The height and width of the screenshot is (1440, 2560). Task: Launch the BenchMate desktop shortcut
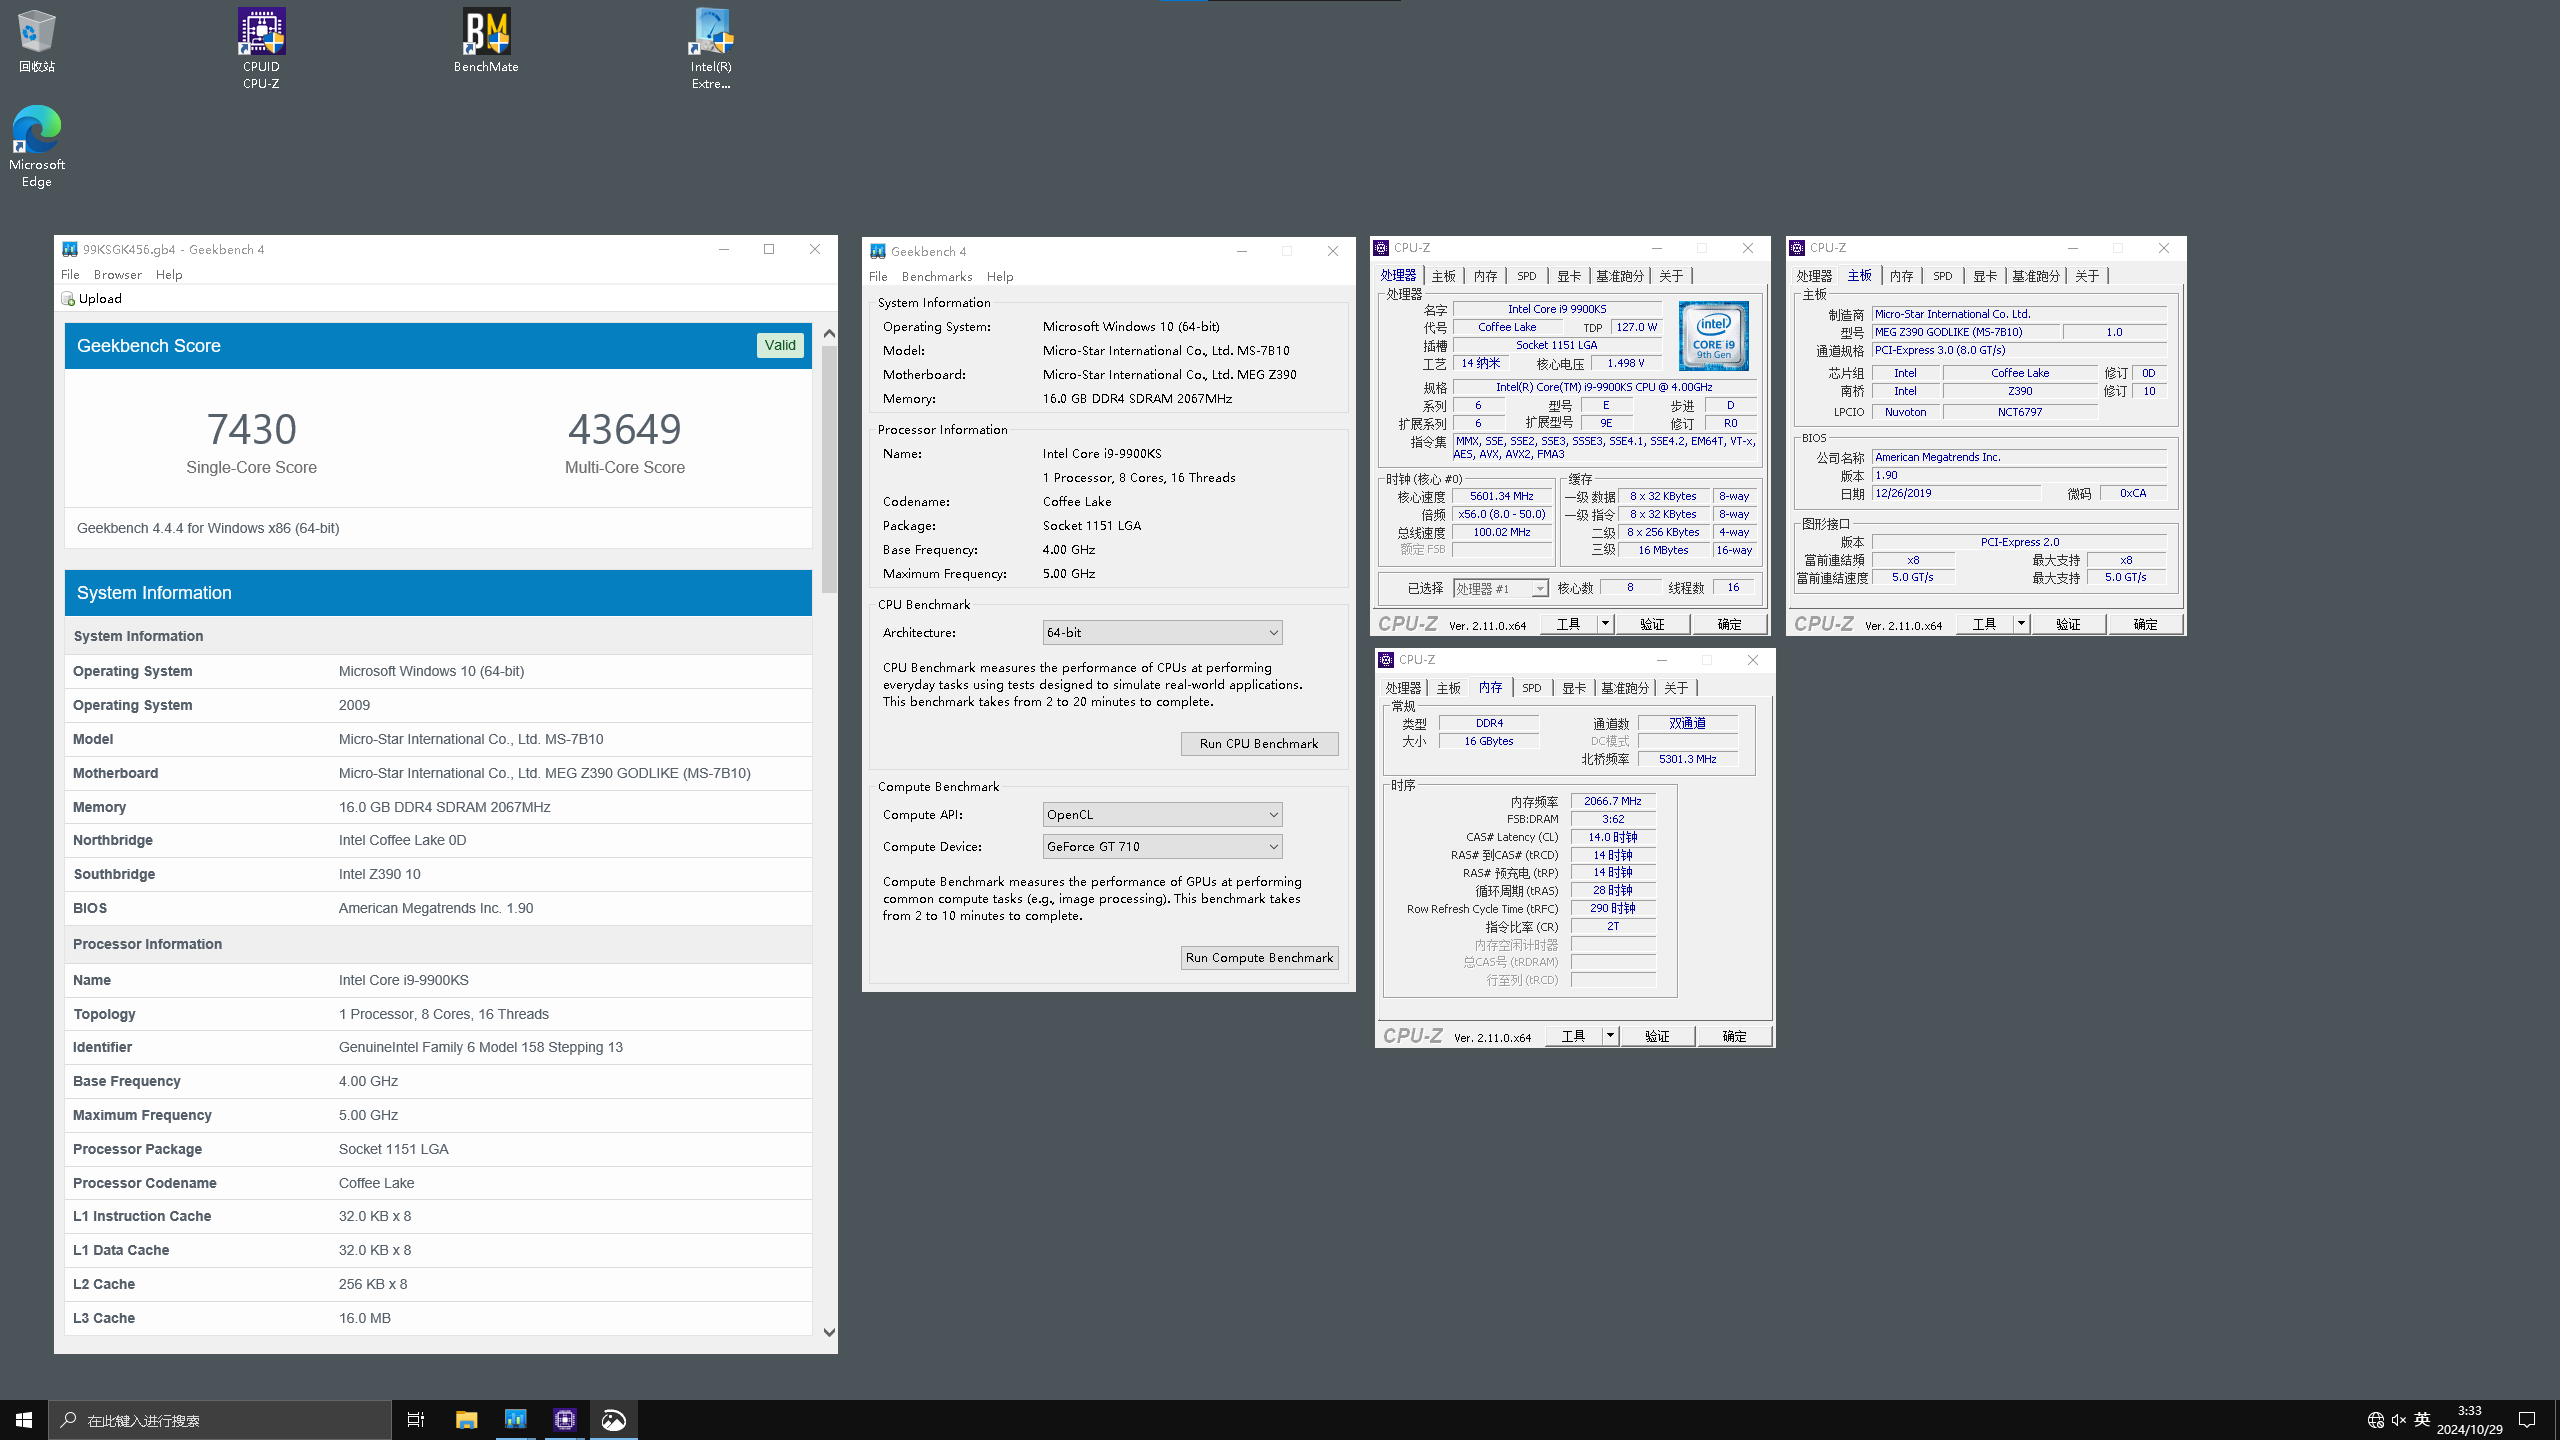click(x=486, y=40)
